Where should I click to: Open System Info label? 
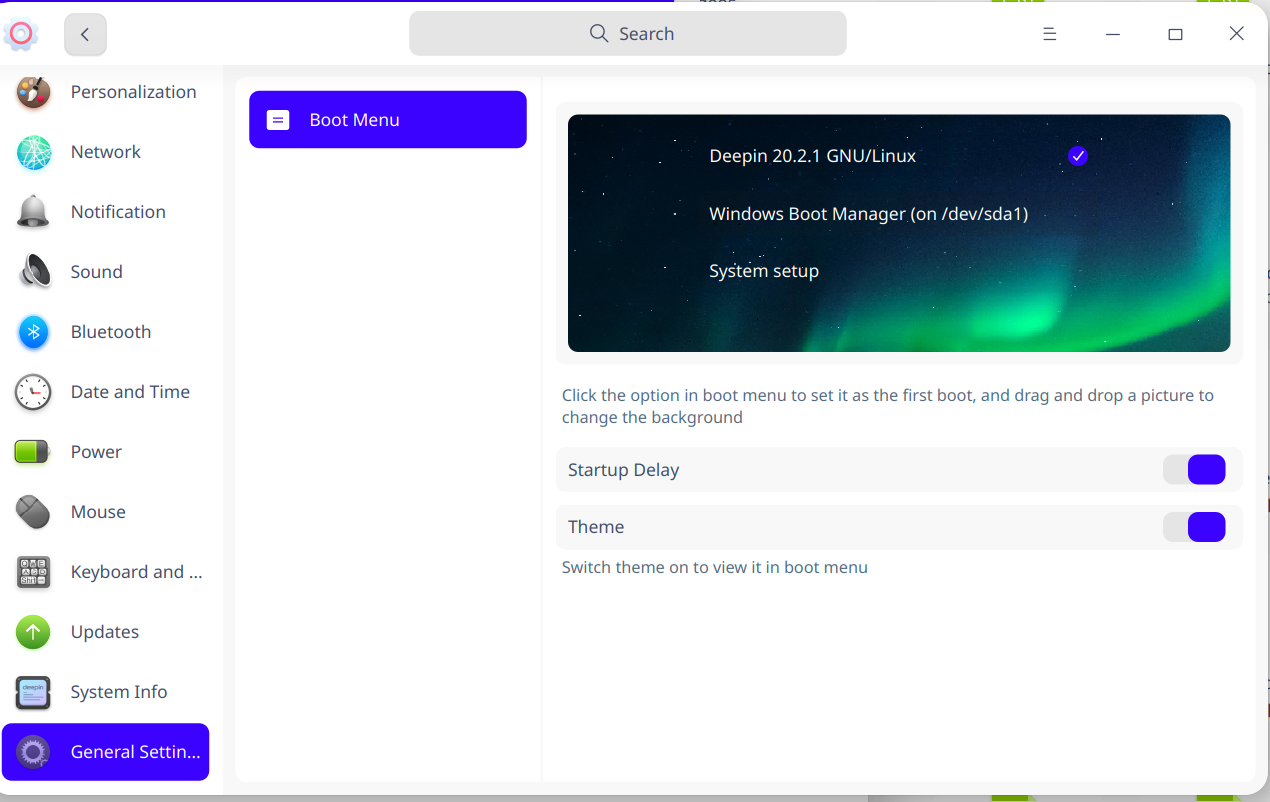click(119, 692)
